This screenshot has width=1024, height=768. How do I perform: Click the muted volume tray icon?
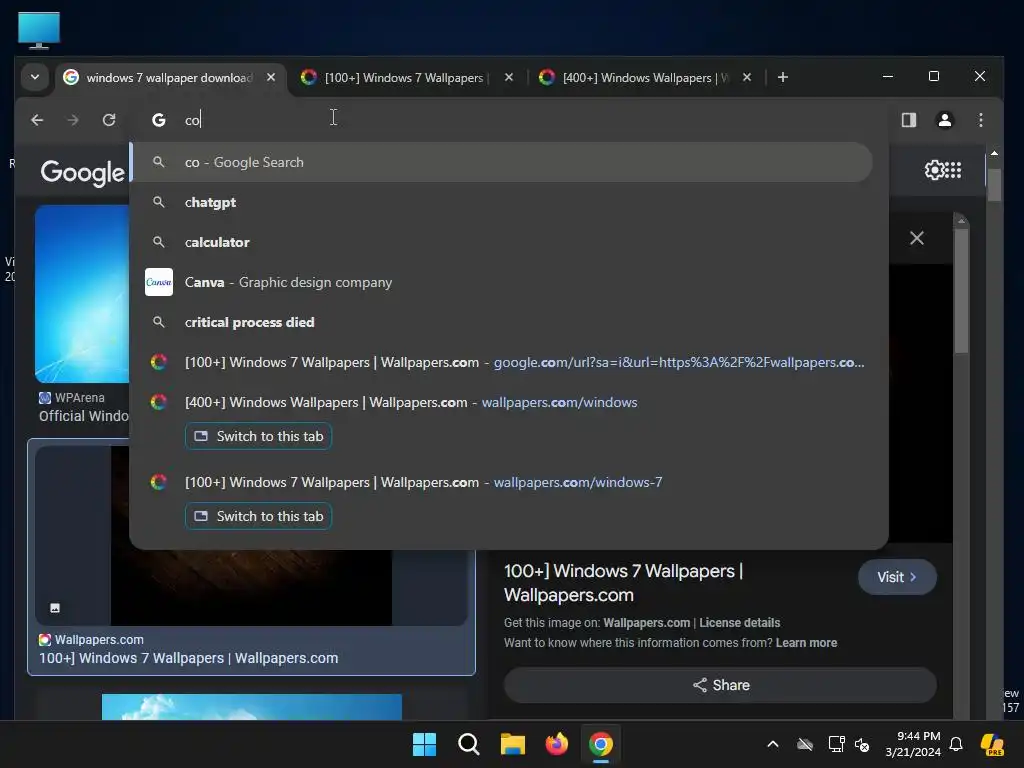[862, 744]
